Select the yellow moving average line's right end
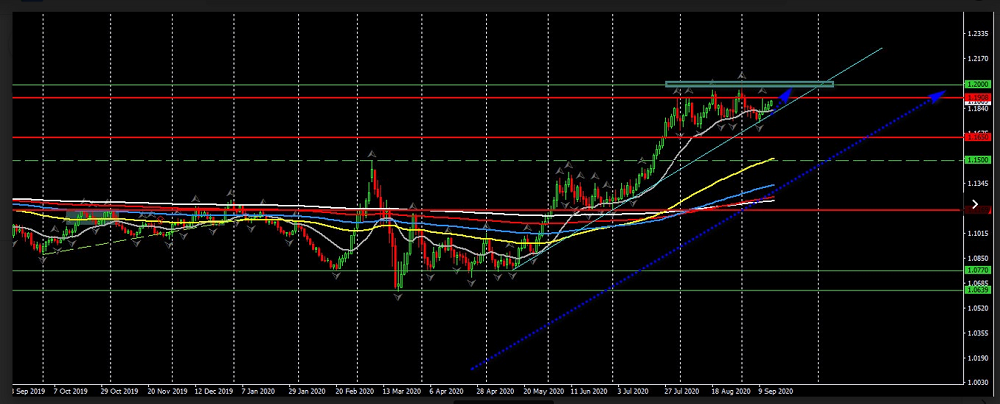Screen dimensions: 1000x404 tap(774, 158)
